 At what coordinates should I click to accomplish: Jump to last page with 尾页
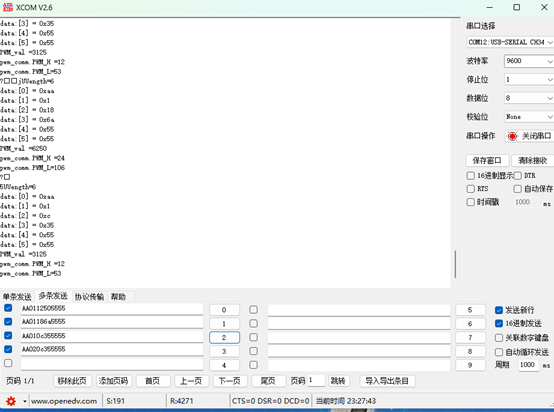268,381
